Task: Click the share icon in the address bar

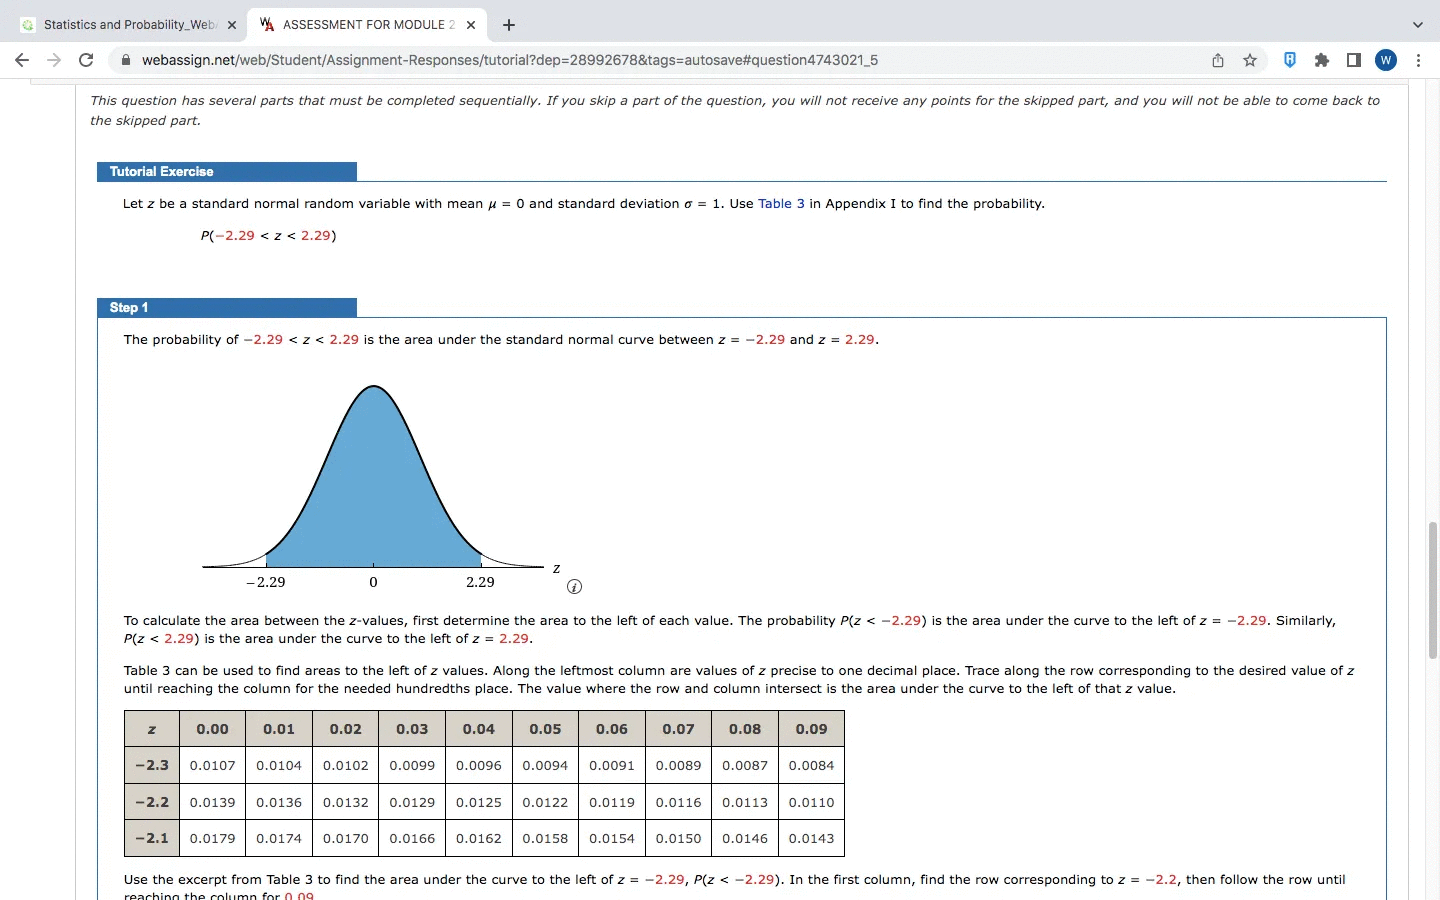Action: point(1218,60)
